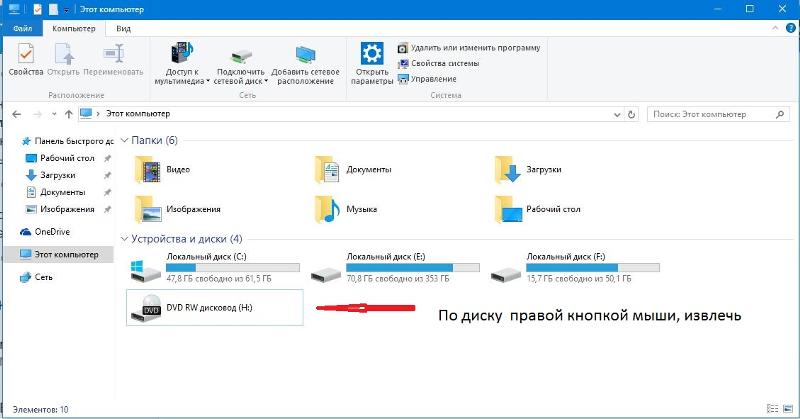This screenshot has width=800, height=419.
Task: Open recent locations dropdown arrow
Action: point(54,114)
